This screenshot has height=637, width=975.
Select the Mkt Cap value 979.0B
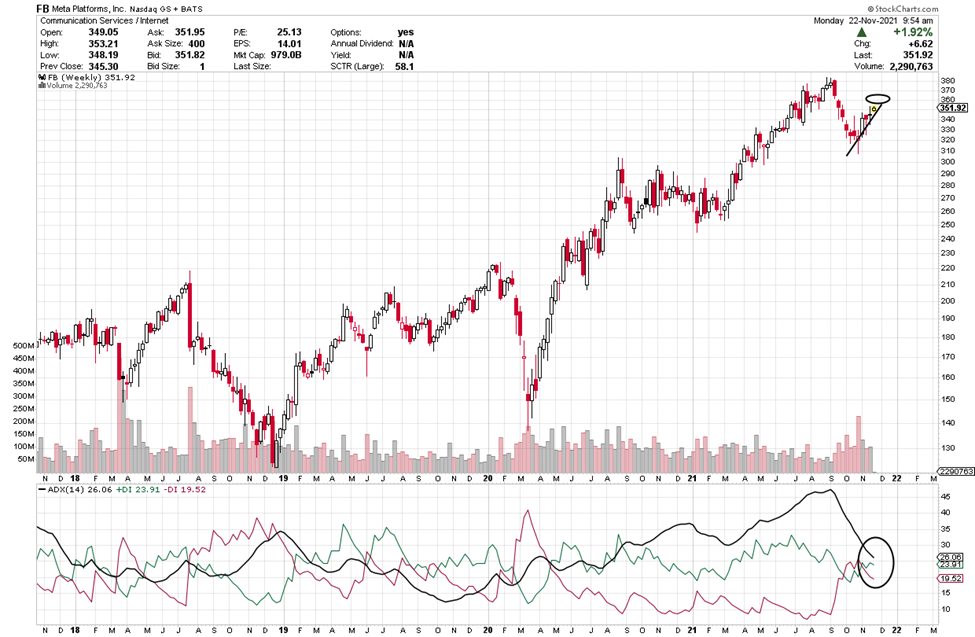[x=286, y=55]
